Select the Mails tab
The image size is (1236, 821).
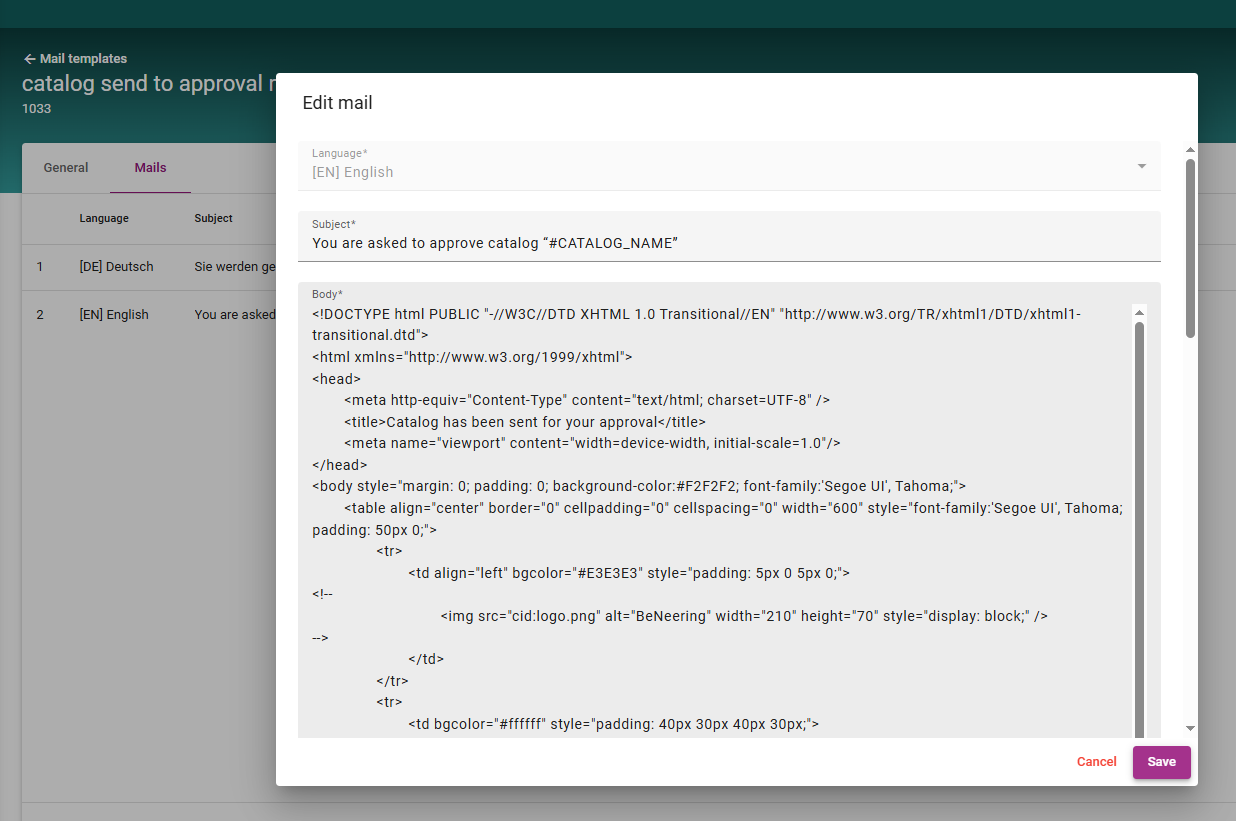coord(150,168)
